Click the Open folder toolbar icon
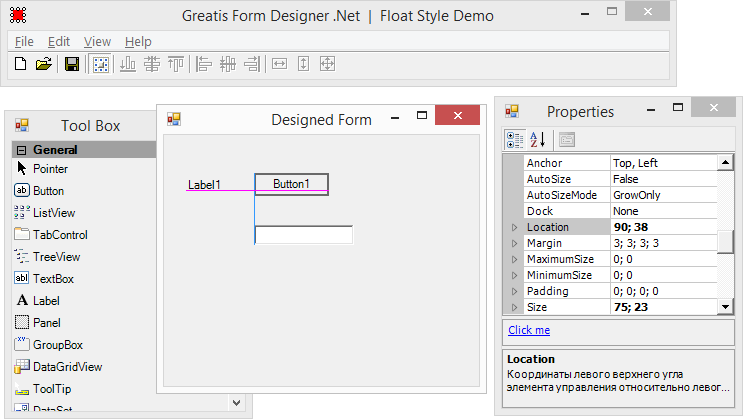 [x=43, y=64]
